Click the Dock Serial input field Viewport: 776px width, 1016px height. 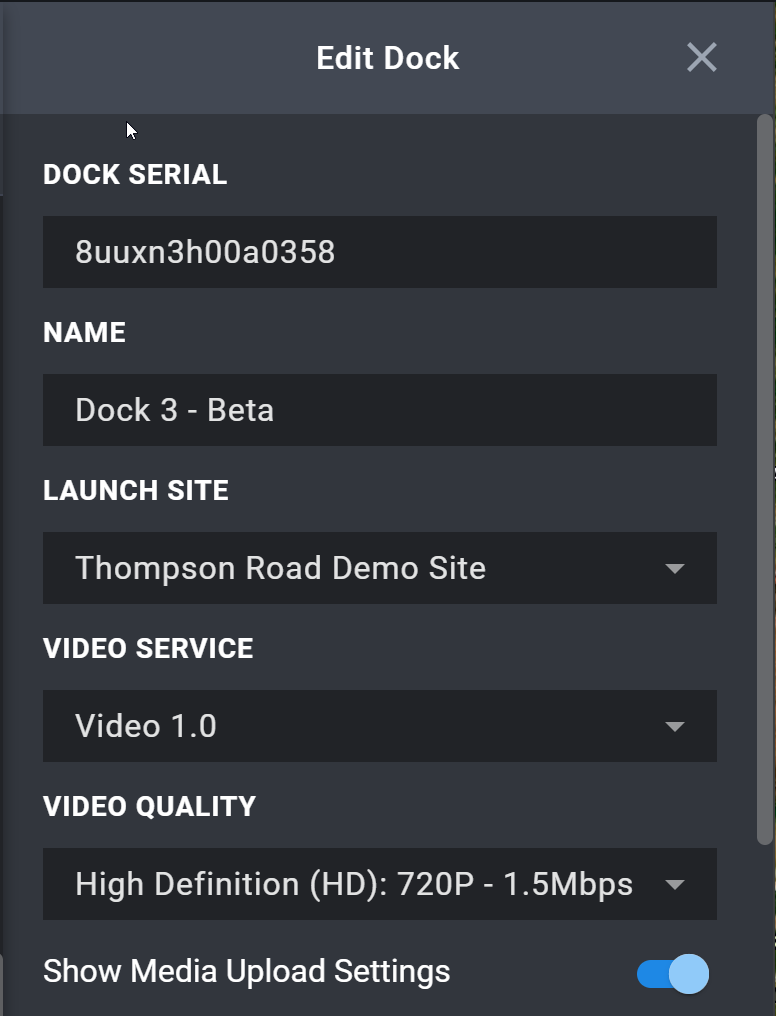(380, 251)
